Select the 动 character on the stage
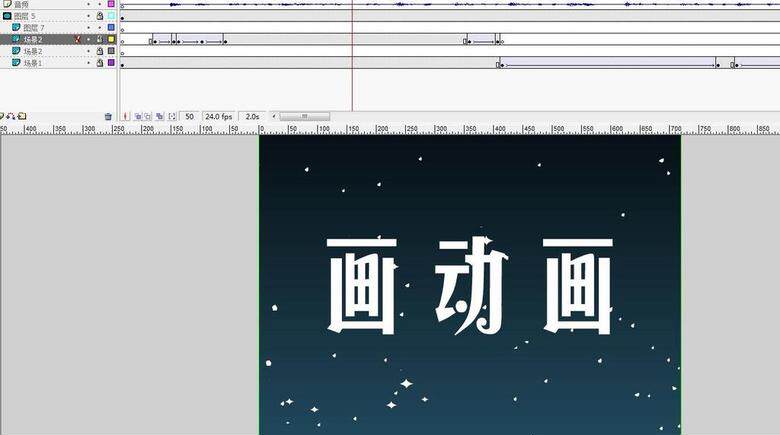The width and height of the screenshot is (780, 435). click(471, 286)
